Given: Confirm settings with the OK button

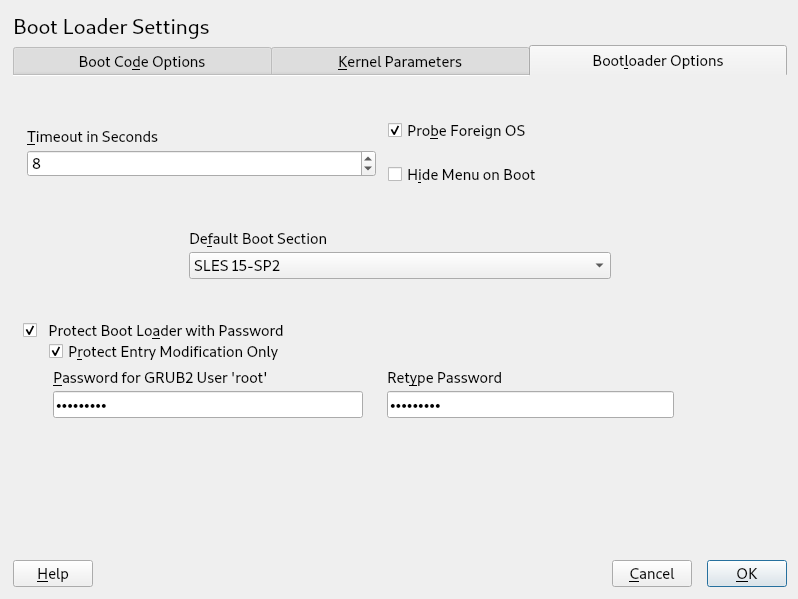Looking at the screenshot, I should [746, 574].
